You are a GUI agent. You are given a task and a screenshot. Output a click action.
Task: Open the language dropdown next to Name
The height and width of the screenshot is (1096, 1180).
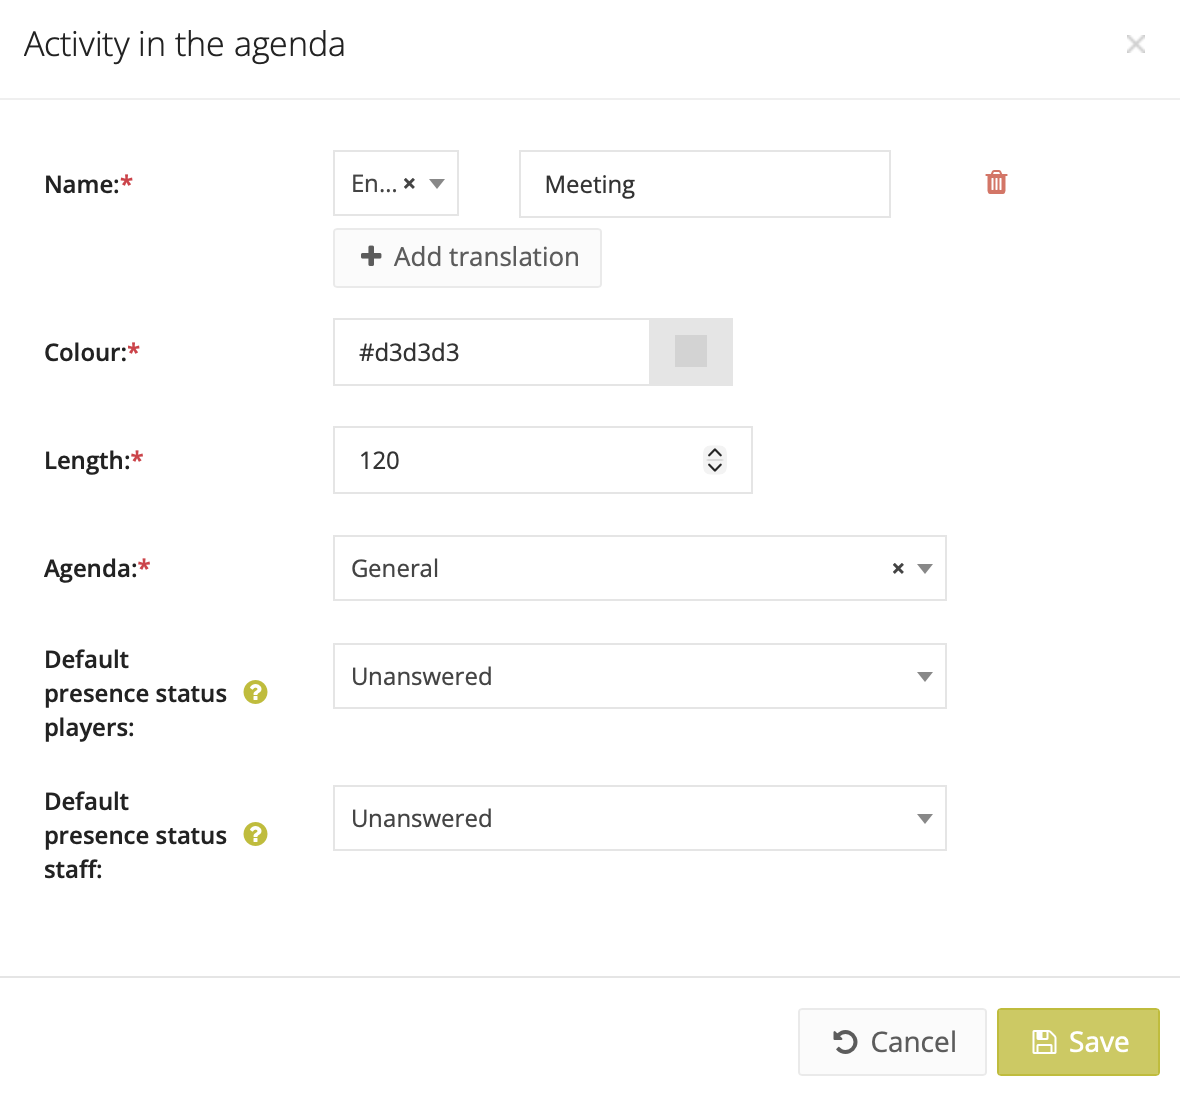click(x=437, y=184)
